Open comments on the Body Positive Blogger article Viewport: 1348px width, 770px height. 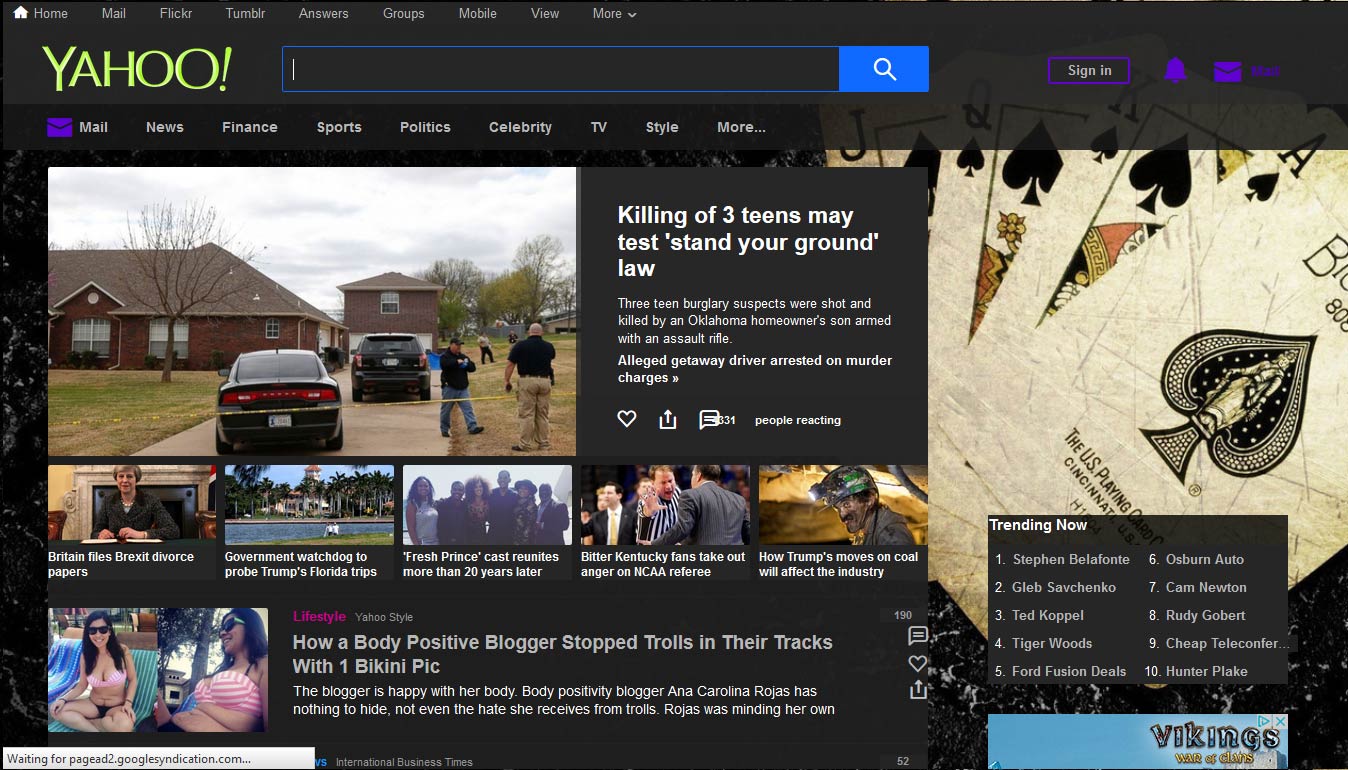[917, 636]
